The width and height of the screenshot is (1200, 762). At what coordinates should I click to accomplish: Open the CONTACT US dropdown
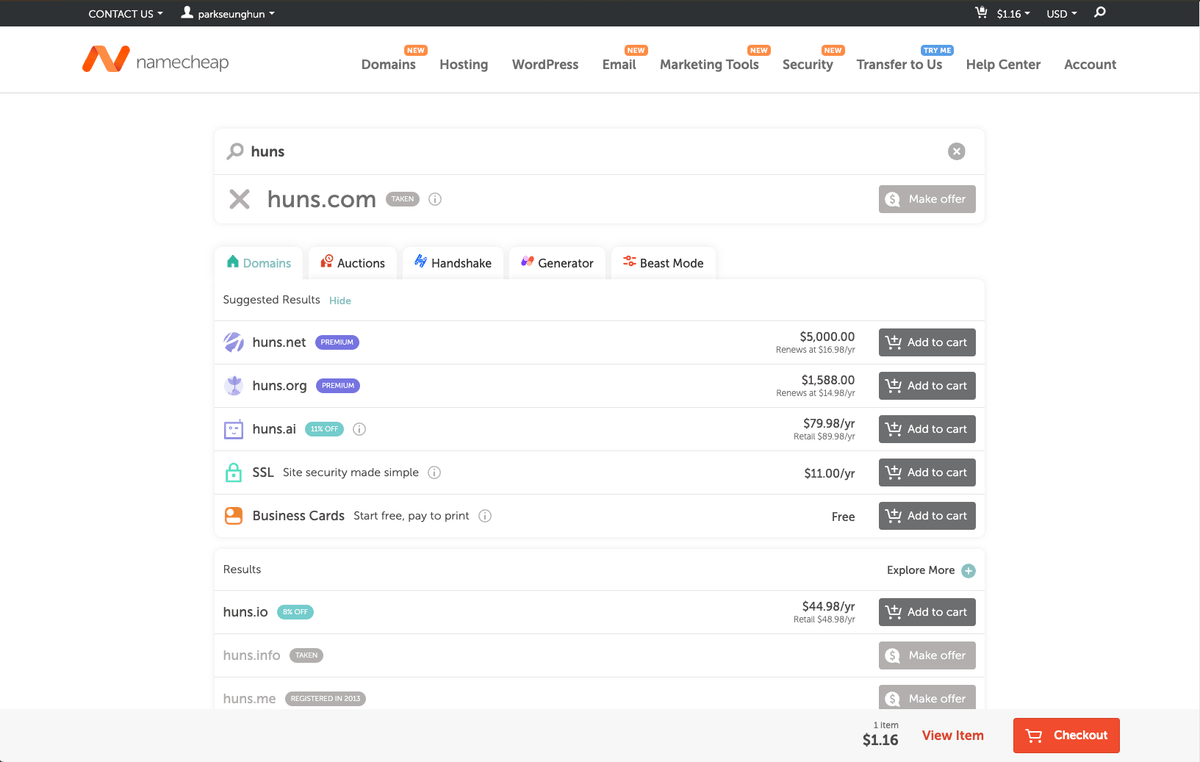tap(126, 14)
